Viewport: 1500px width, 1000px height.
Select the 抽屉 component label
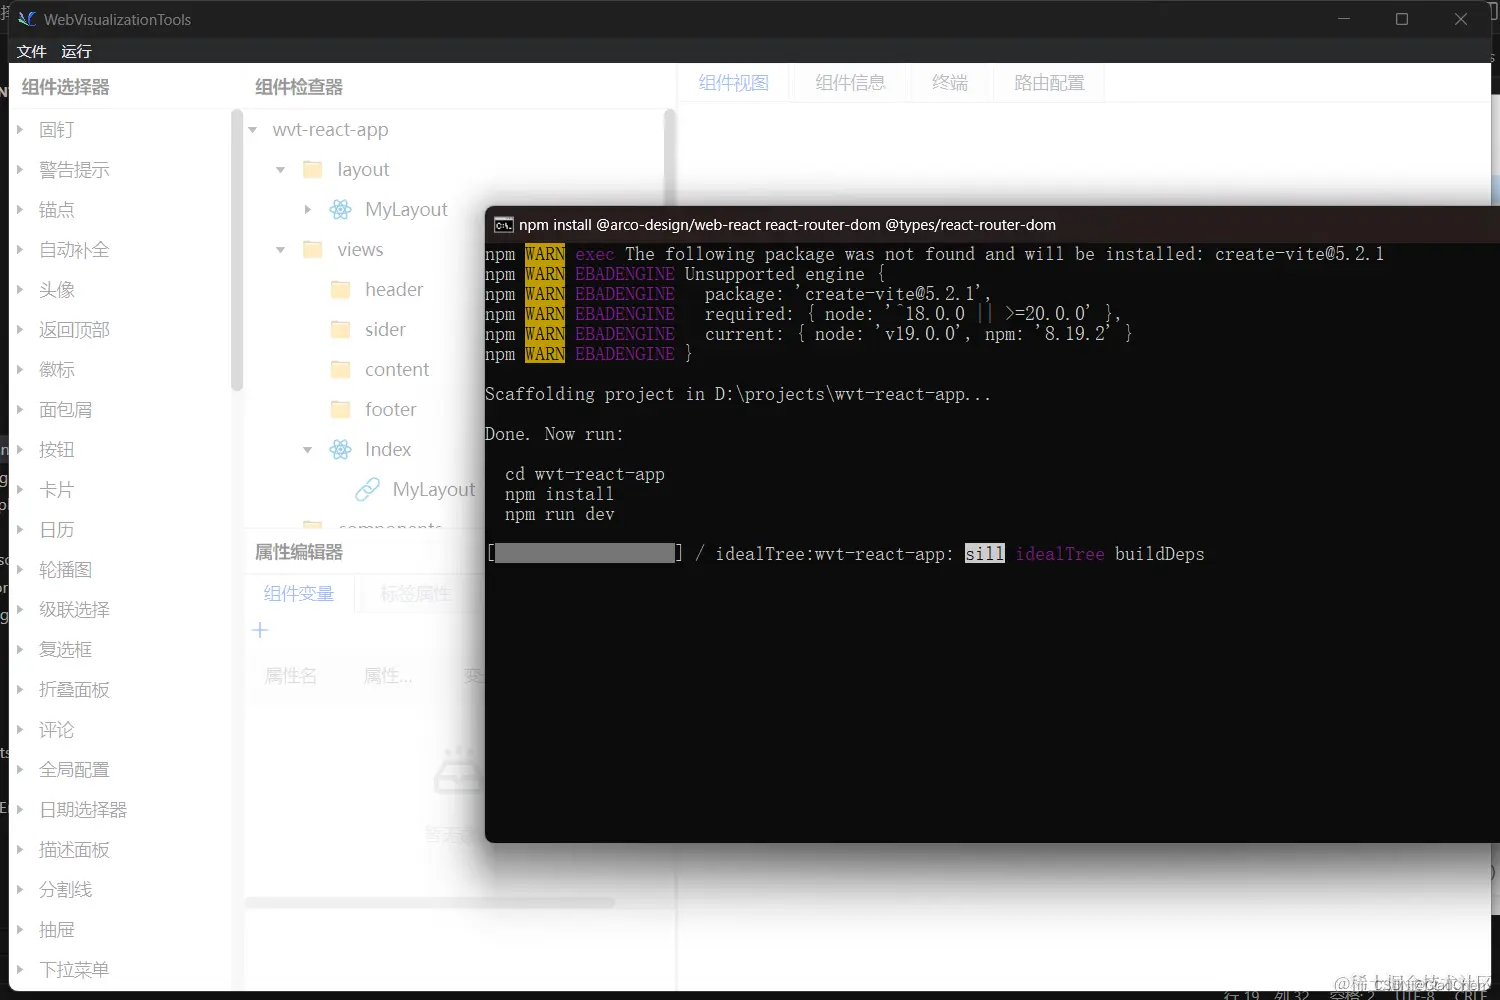pyautogui.click(x=57, y=930)
